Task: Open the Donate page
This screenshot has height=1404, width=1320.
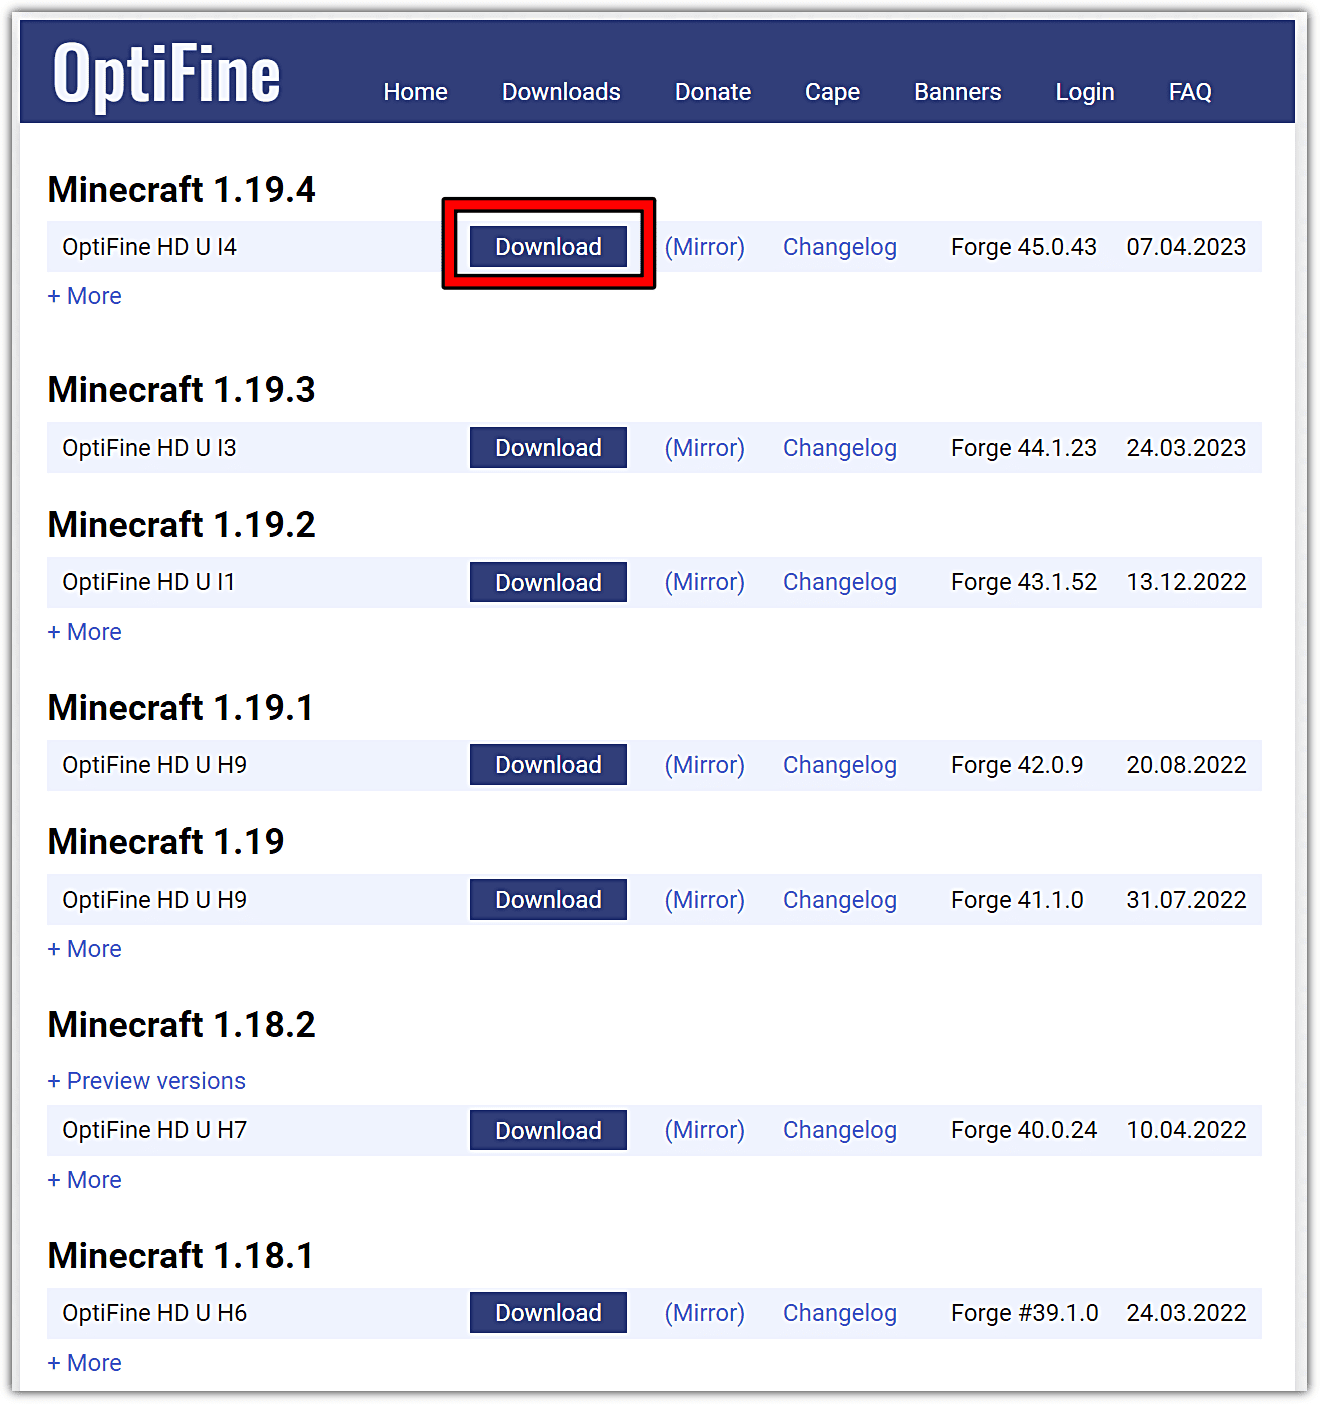Action: point(712,91)
